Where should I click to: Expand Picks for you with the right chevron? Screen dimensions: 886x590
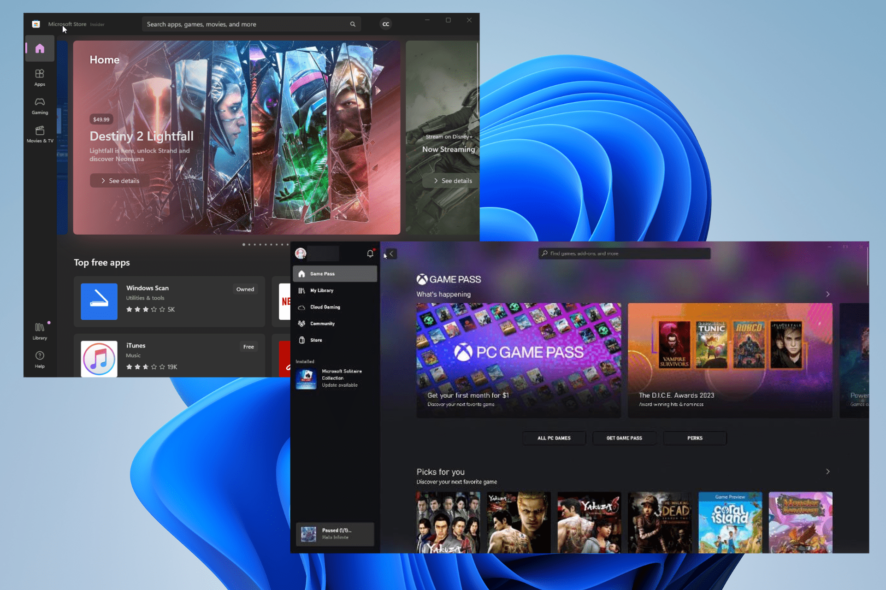(828, 471)
